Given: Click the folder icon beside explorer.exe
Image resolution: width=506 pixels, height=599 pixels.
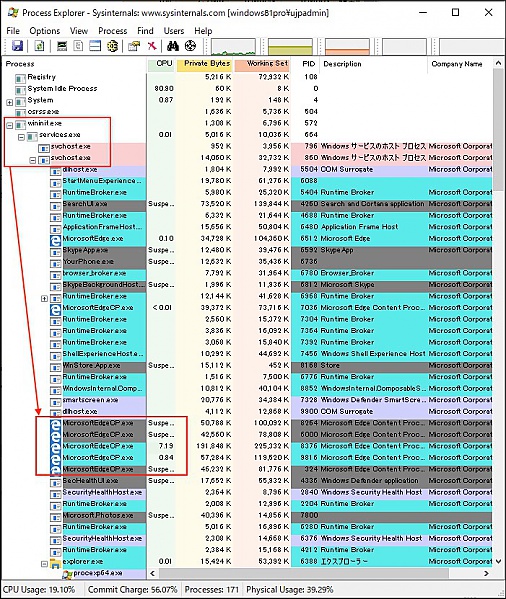Looking at the screenshot, I should pyautogui.click(x=56, y=563).
